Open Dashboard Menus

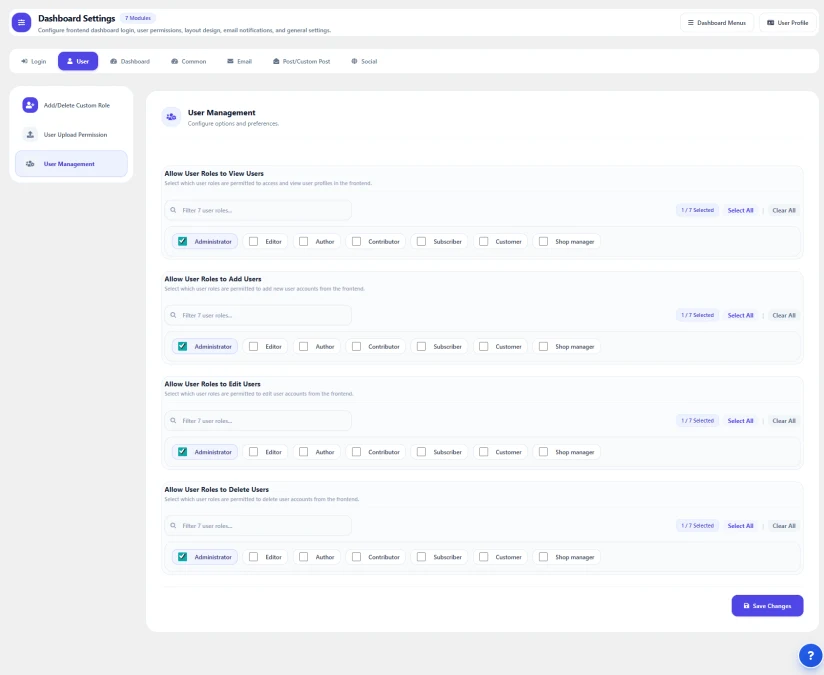[x=717, y=23]
